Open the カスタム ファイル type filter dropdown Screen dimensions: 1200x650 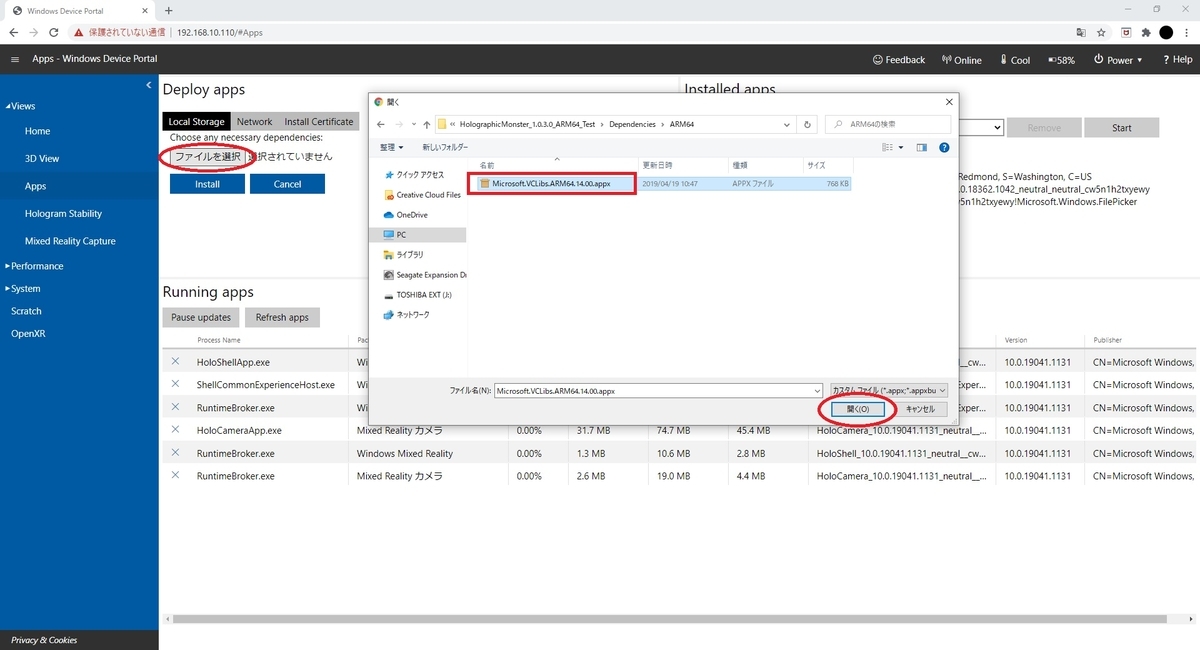coord(888,390)
